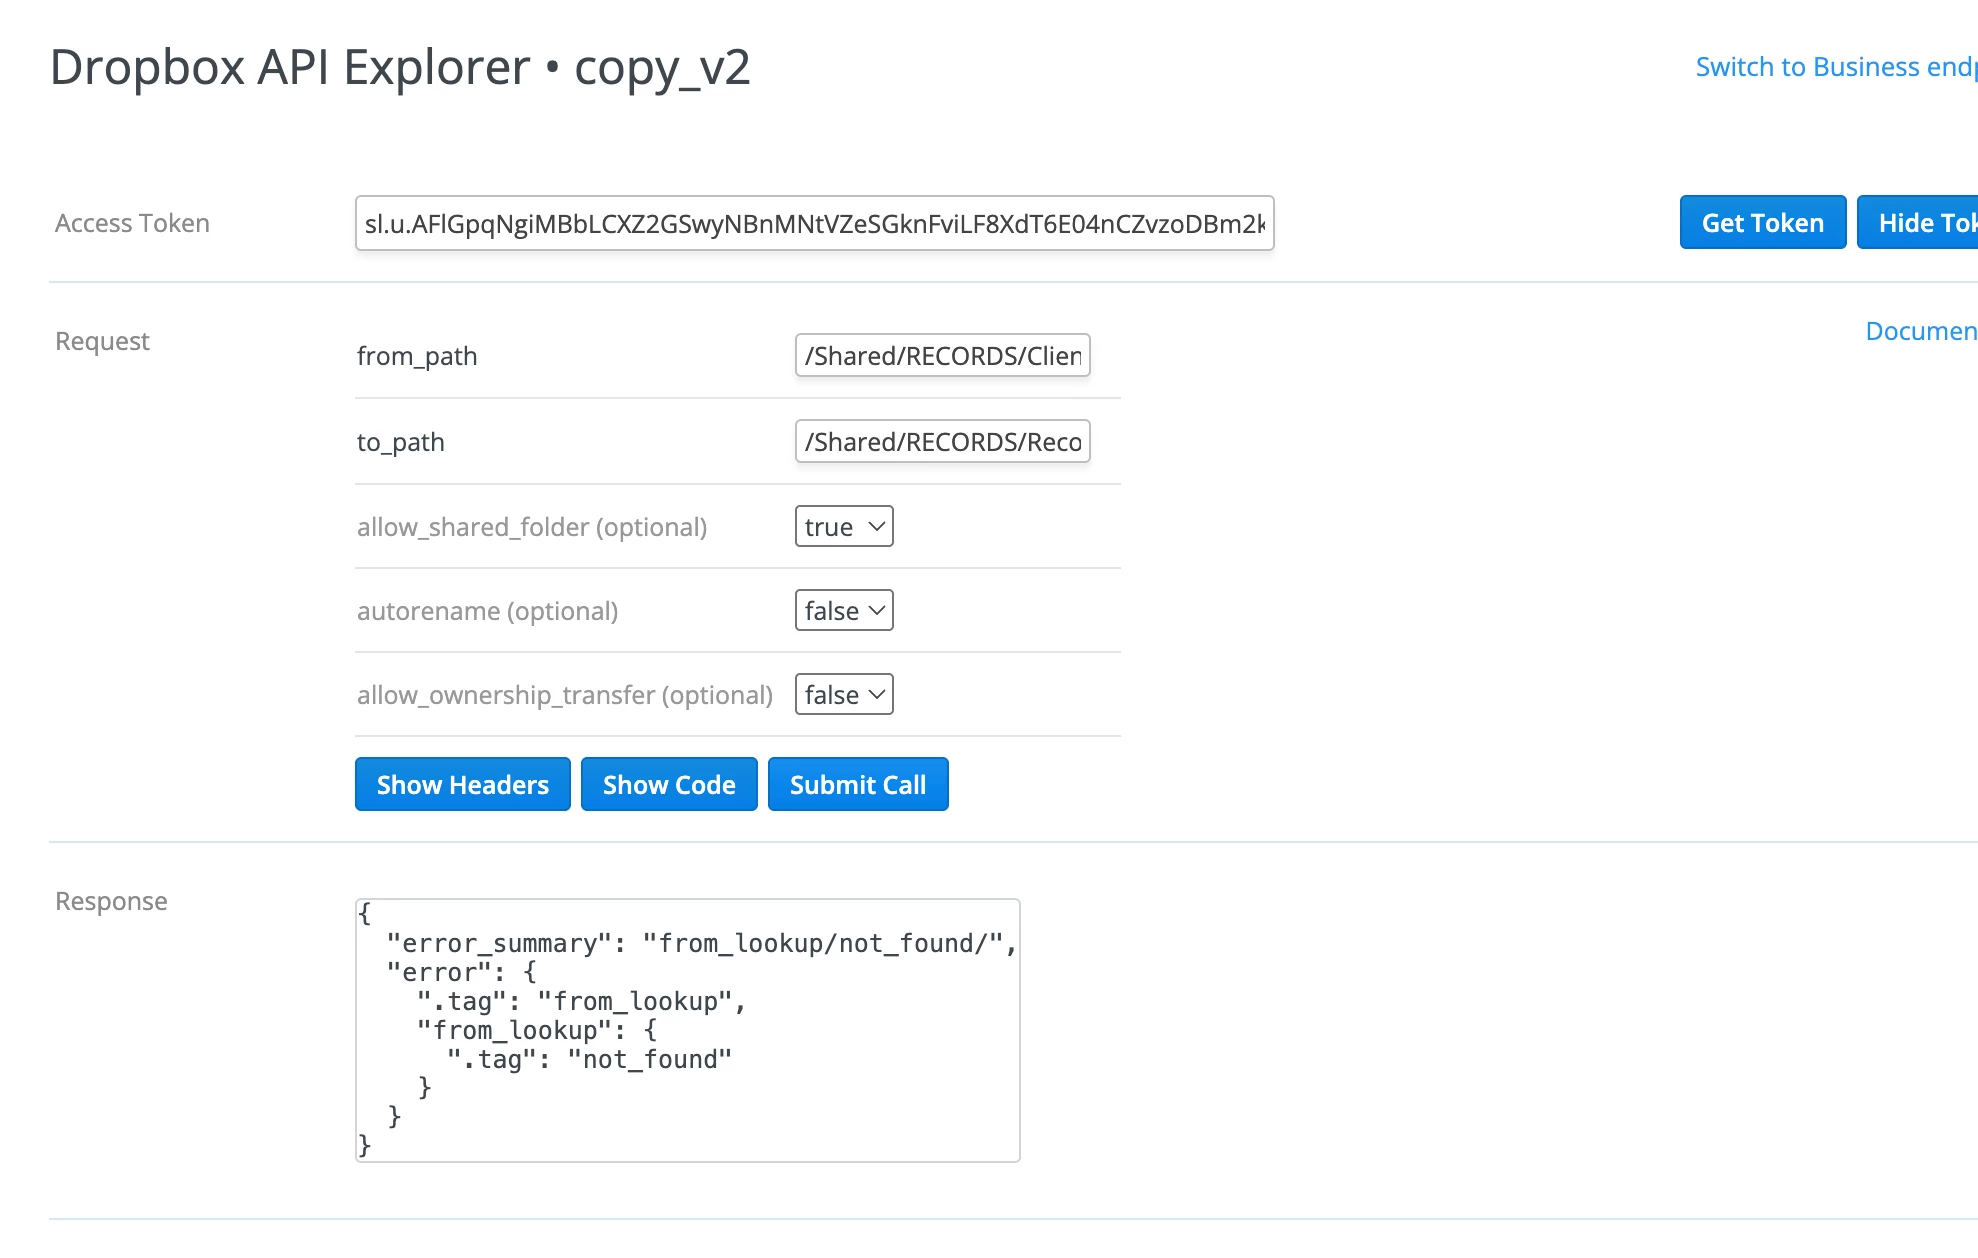Click the "not_found" tag line in response
The width and height of the screenshot is (1978, 1258).
589,1059
